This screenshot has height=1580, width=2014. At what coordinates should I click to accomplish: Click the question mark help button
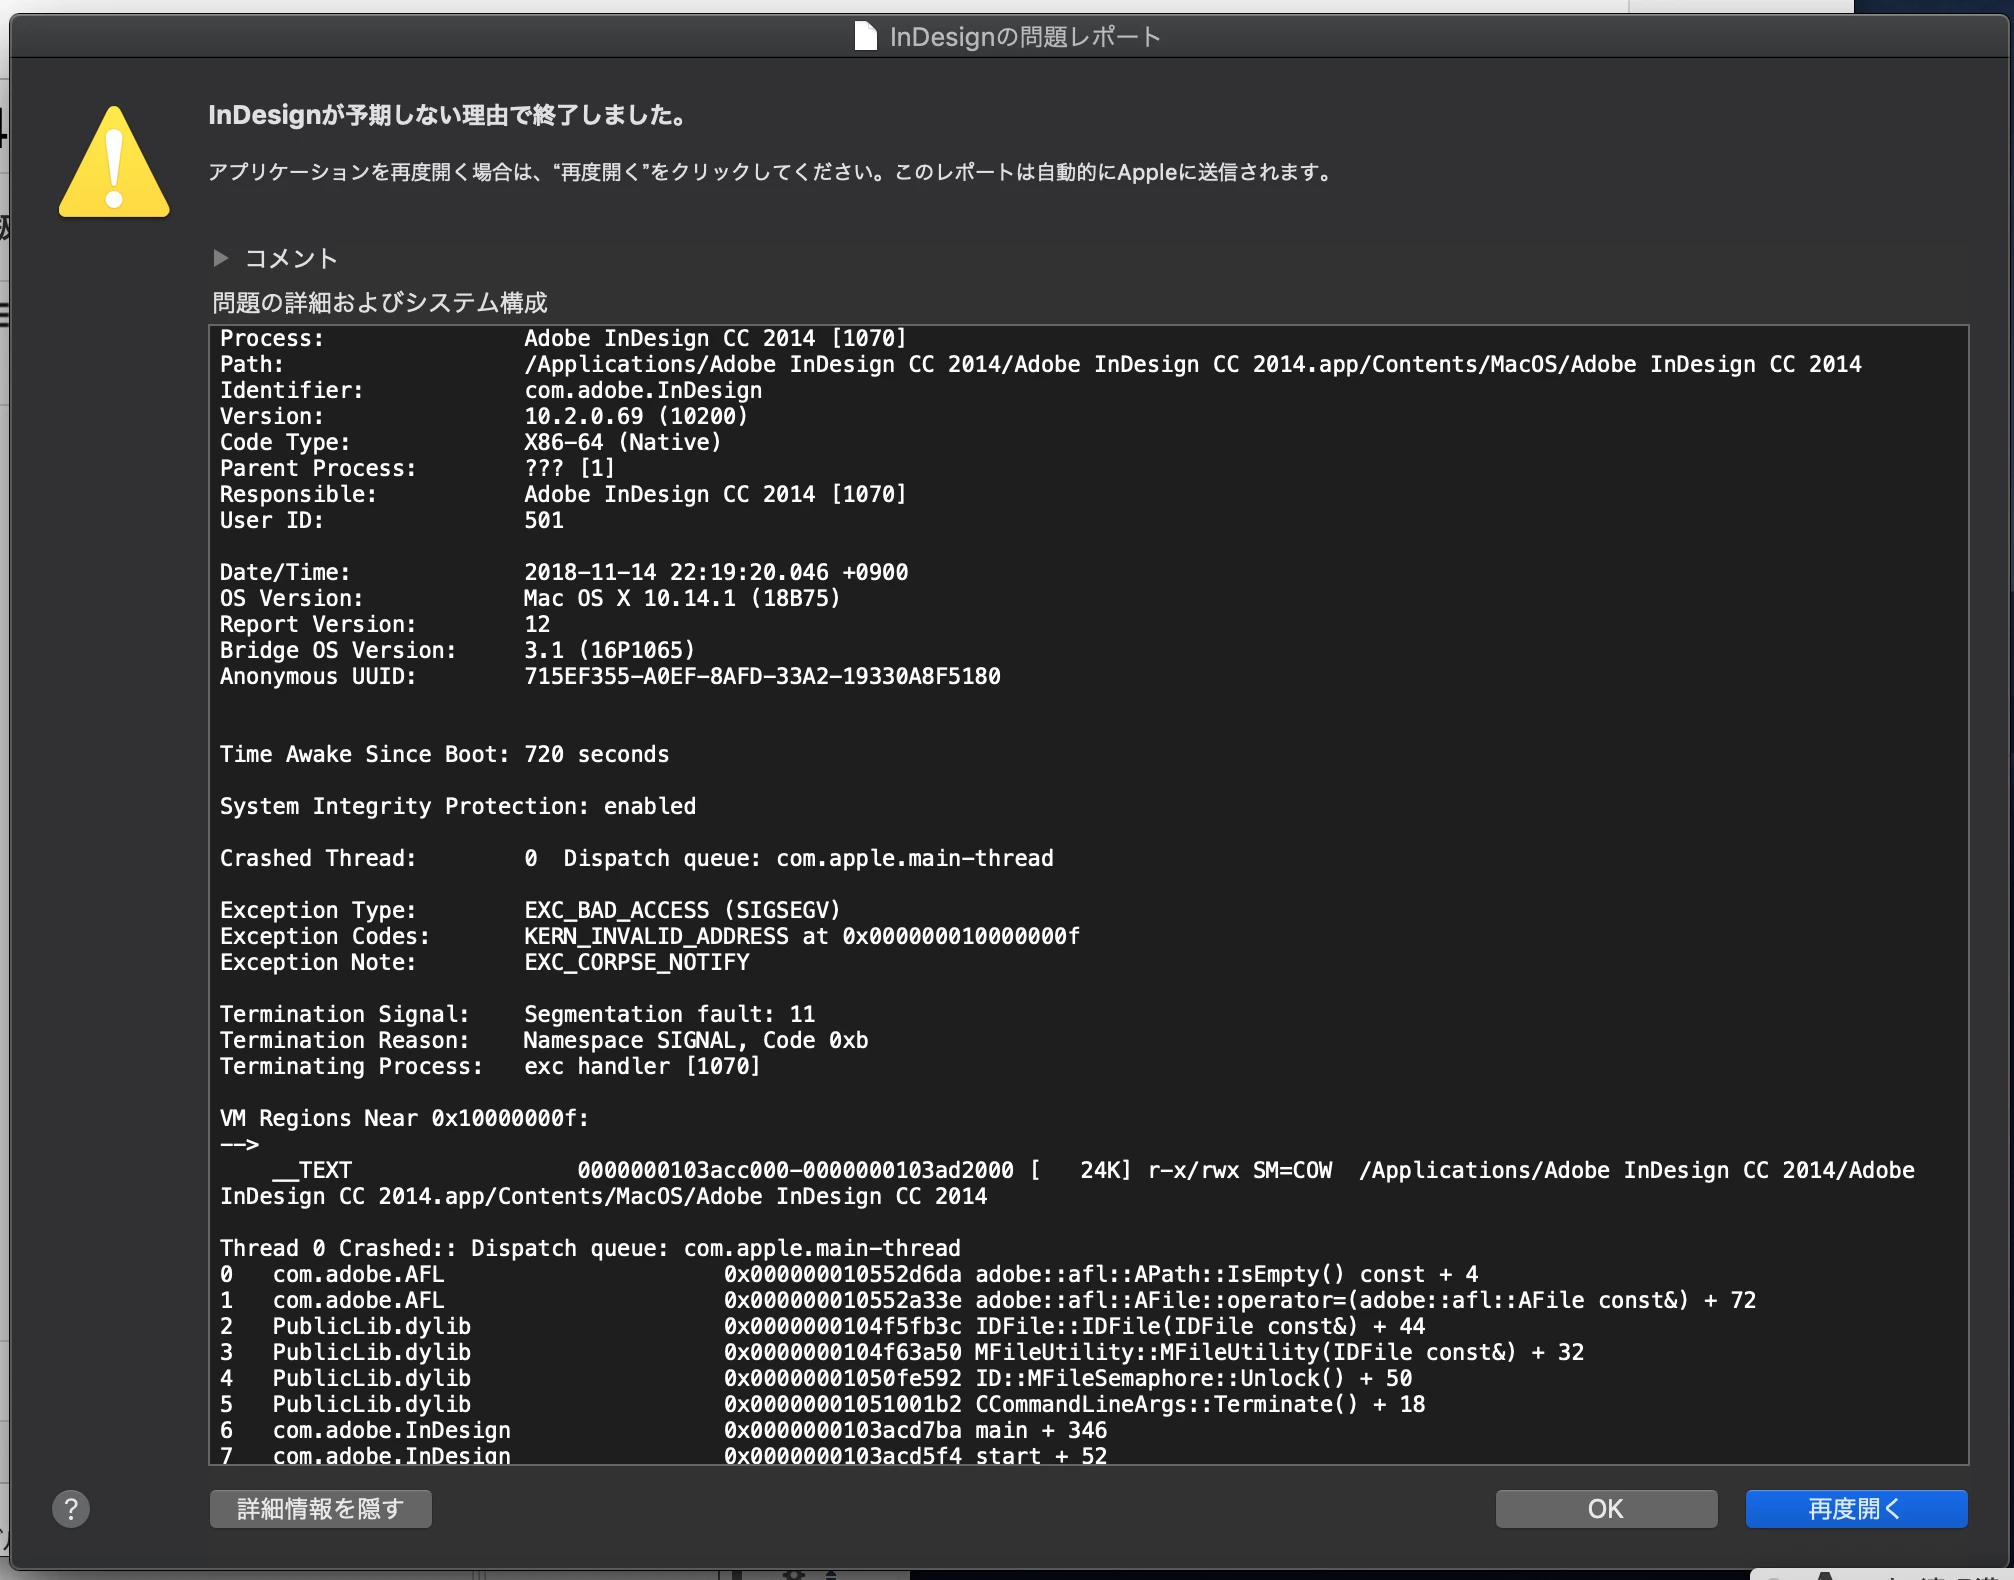[x=71, y=1508]
